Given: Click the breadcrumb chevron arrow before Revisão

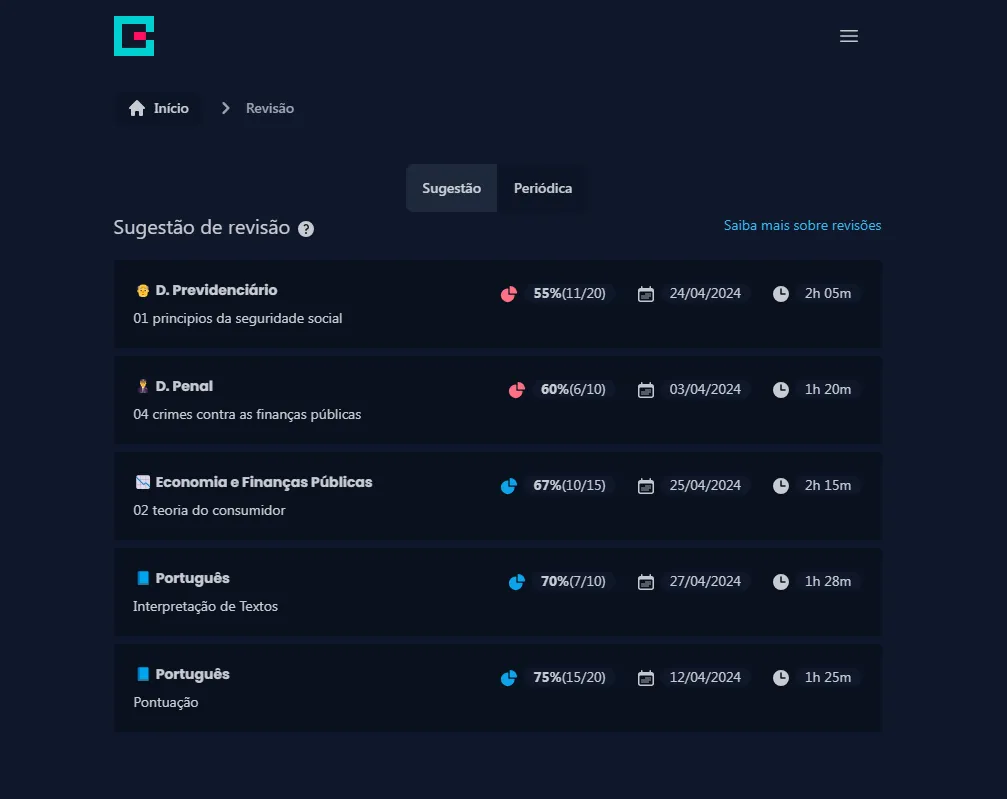Looking at the screenshot, I should click(x=225, y=108).
